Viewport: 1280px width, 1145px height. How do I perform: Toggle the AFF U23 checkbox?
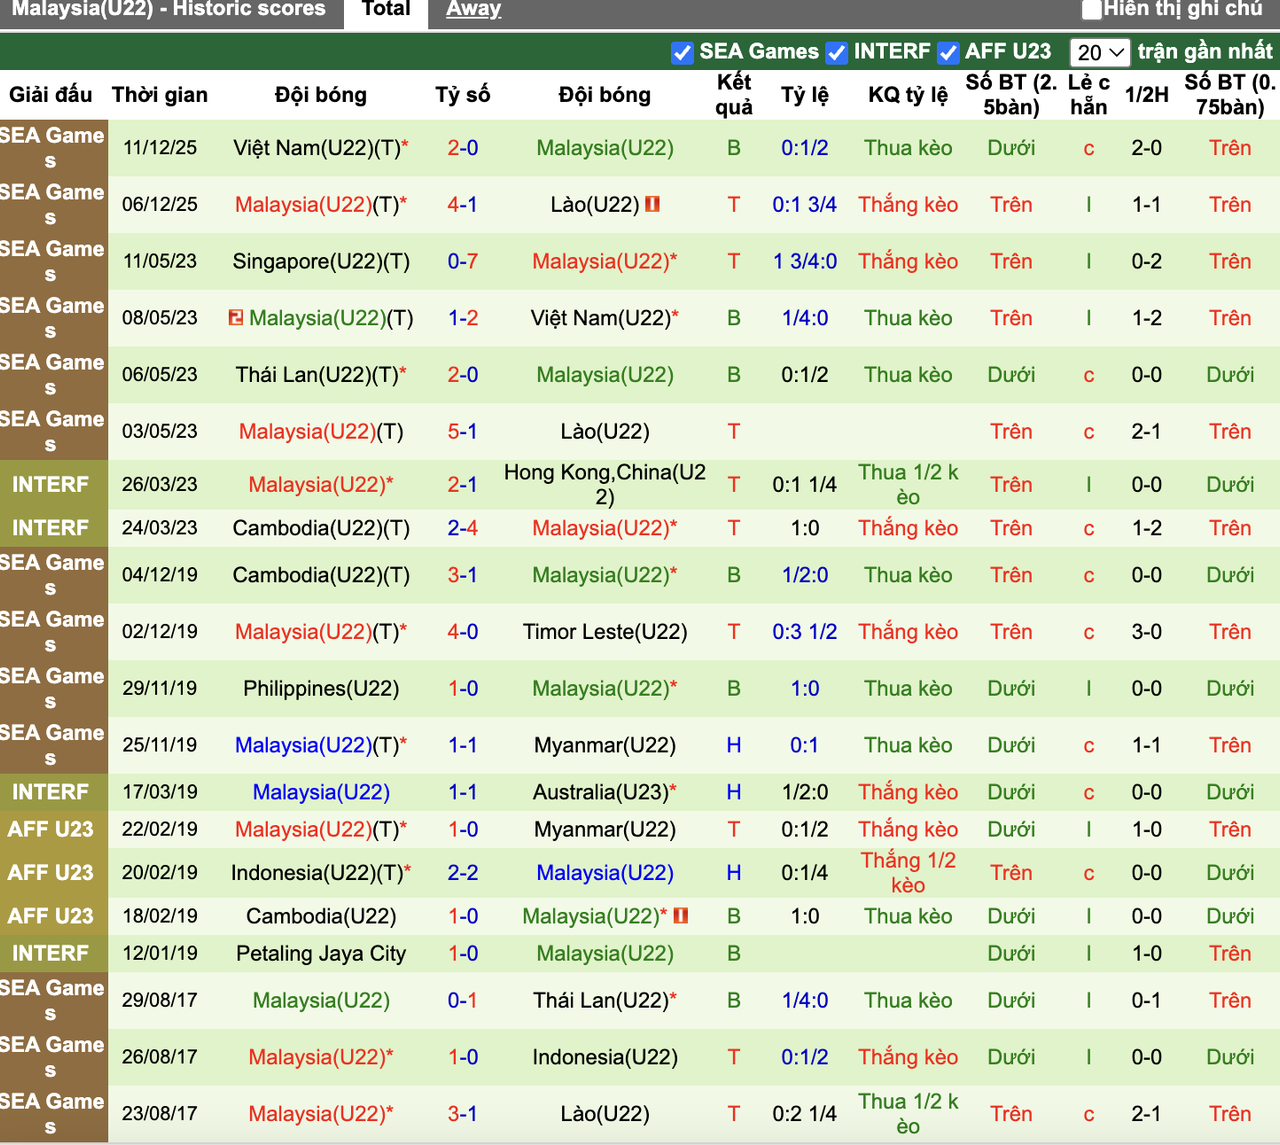[948, 53]
